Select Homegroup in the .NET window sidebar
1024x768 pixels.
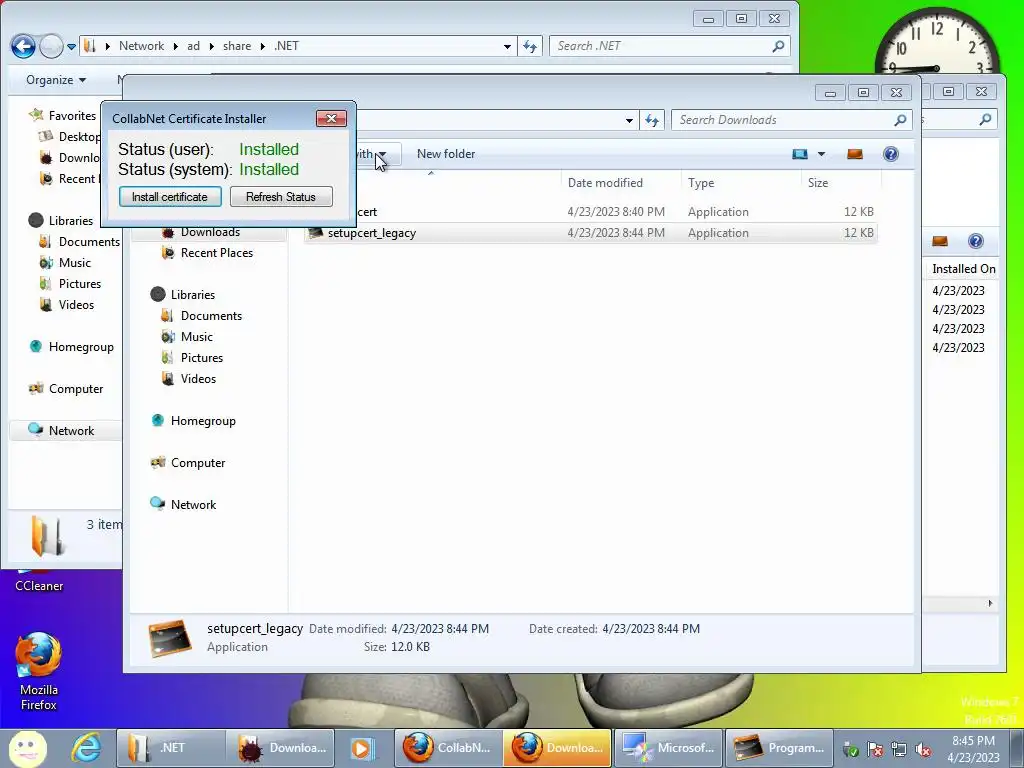(81, 347)
